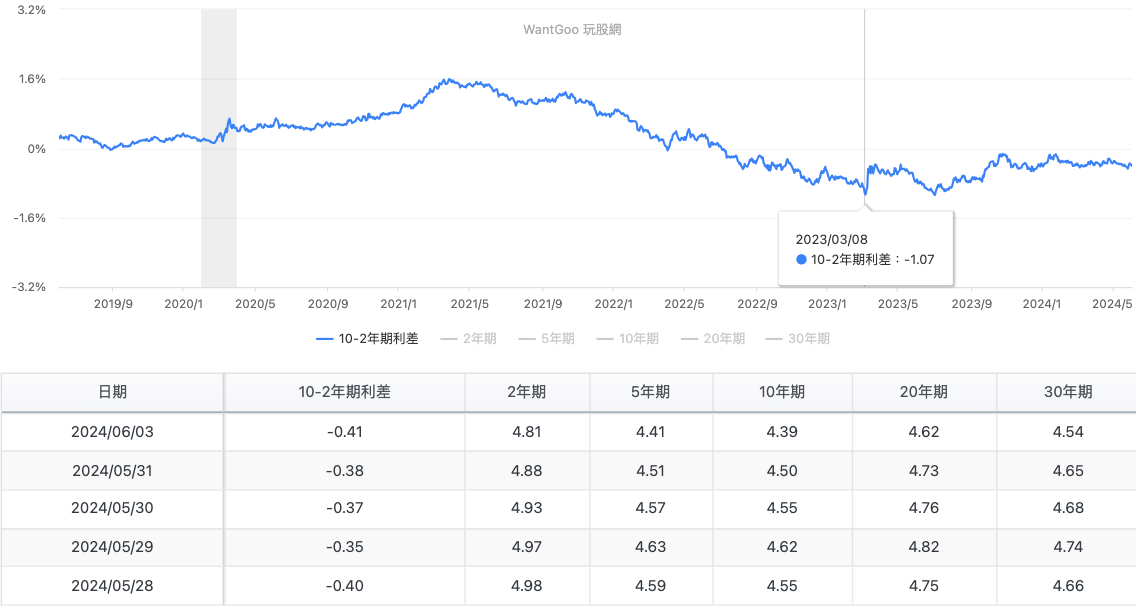This screenshot has width=1136, height=610.
Task: Click the WantGoo 玩股網 watermark
Action: 572,30
